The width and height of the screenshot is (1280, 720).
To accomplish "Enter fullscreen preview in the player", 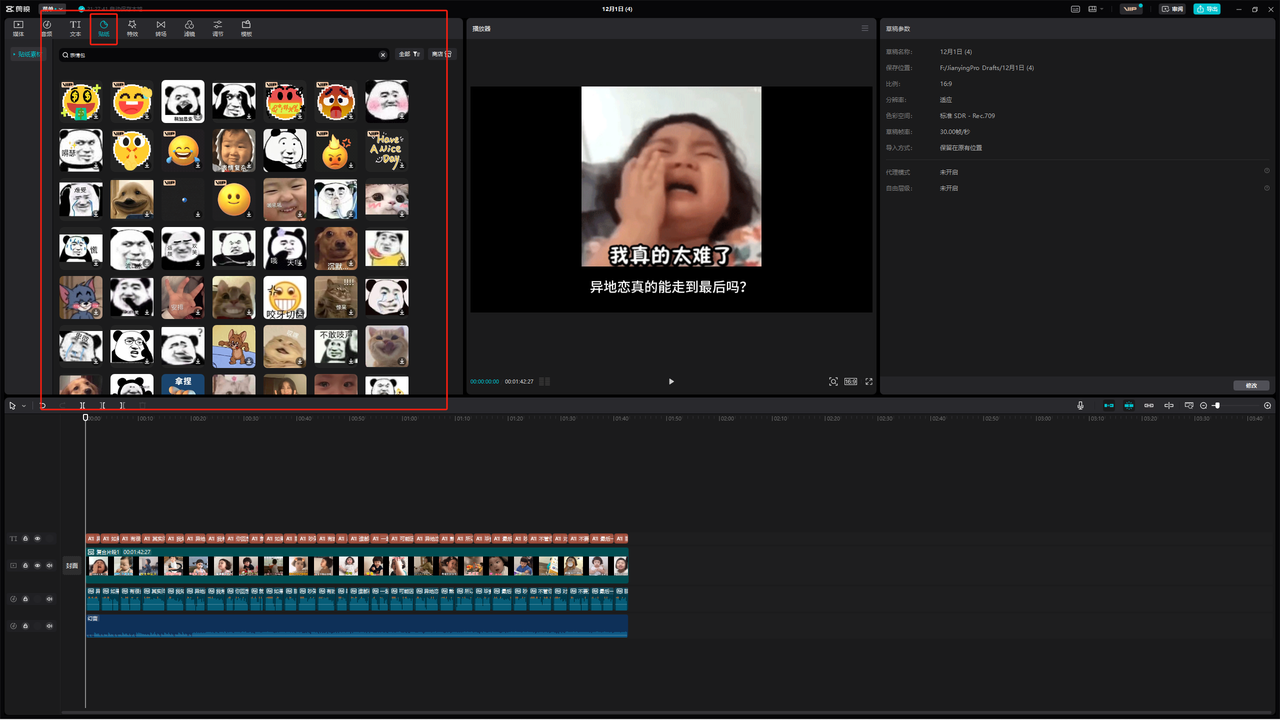I will pos(869,381).
